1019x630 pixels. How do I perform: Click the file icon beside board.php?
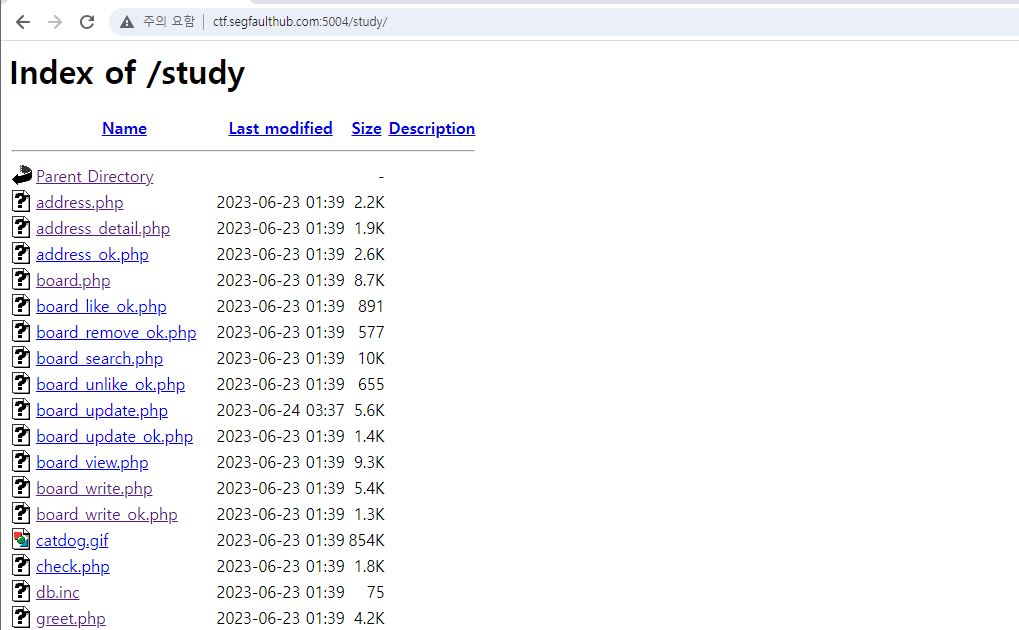coord(21,279)
